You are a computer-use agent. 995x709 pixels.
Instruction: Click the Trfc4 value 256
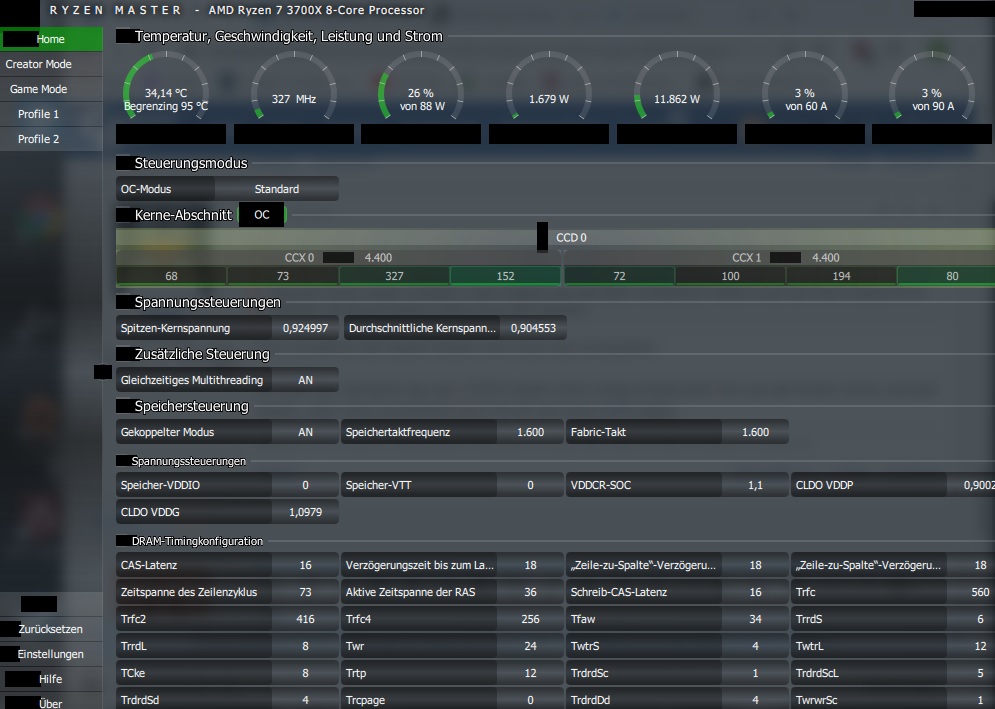(530, 619)
